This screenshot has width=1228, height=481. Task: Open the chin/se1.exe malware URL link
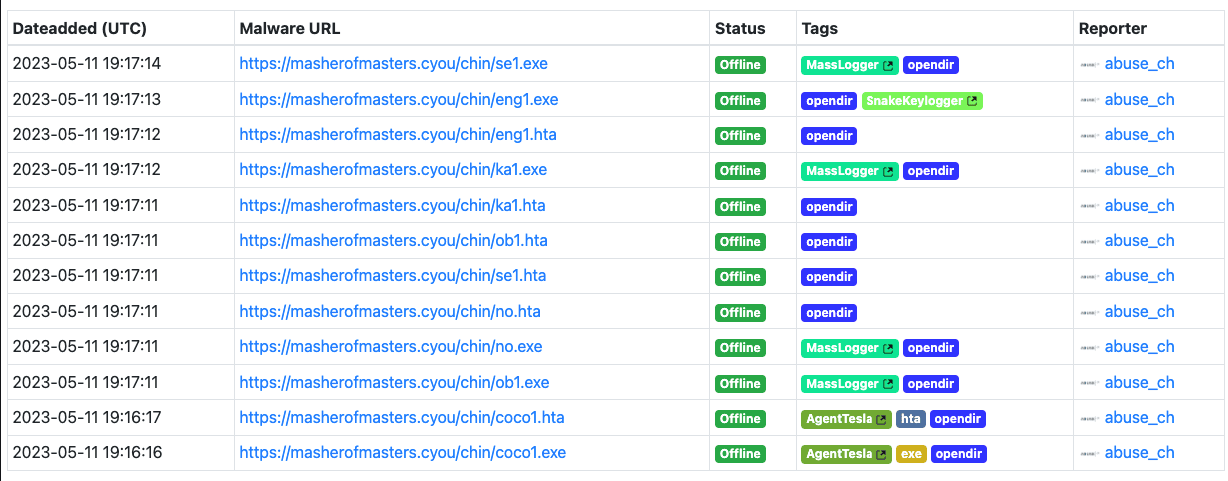coord(393,64)
